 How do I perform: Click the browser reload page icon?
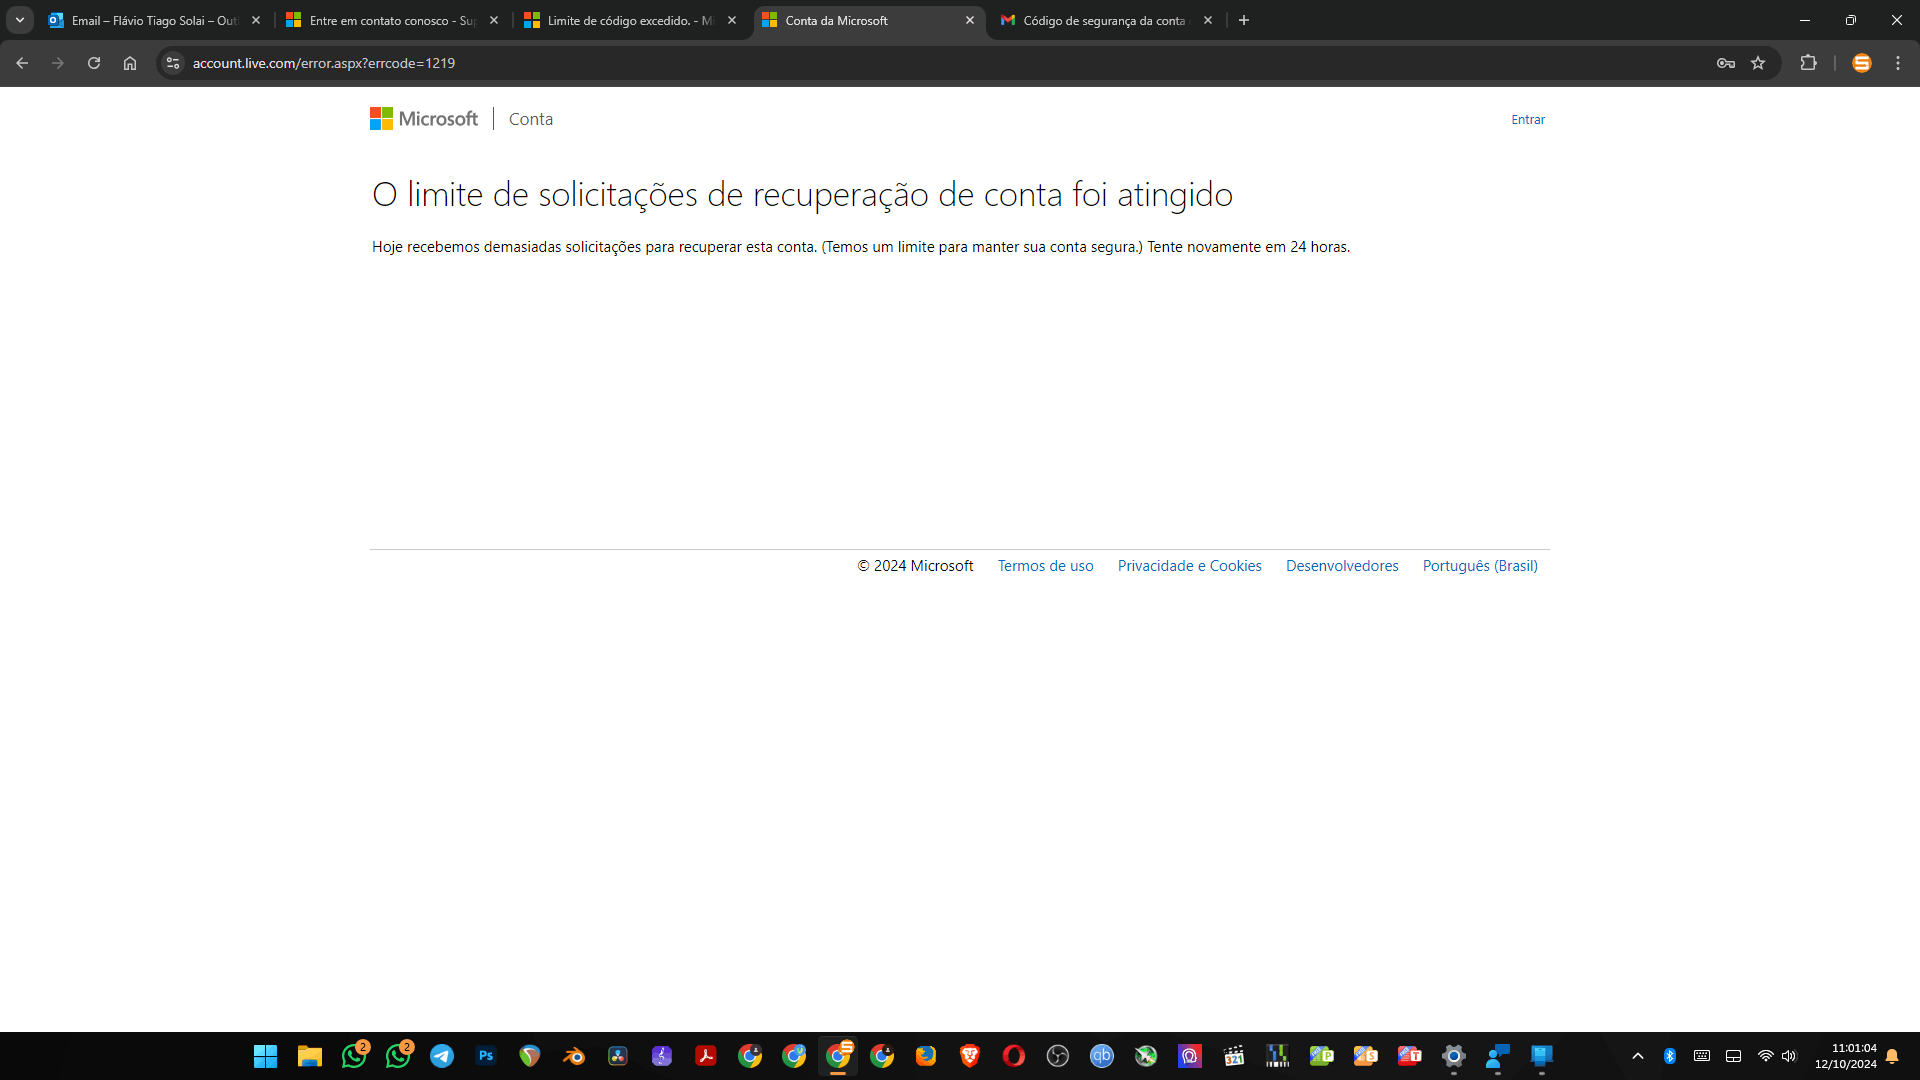(94, 63)
